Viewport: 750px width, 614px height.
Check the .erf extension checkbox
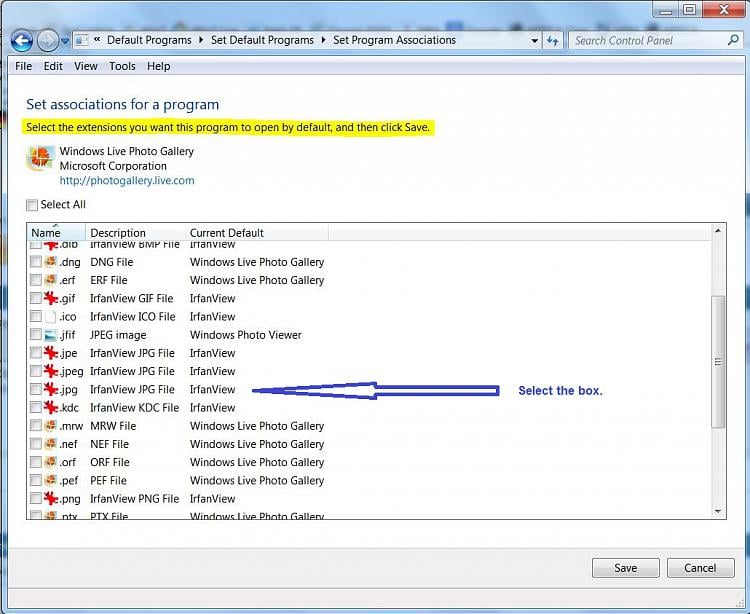[36, 280]
